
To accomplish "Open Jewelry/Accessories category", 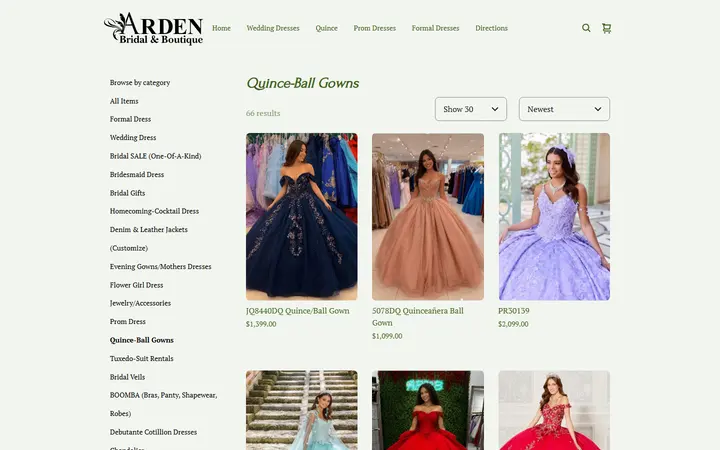I will [141, 303].
